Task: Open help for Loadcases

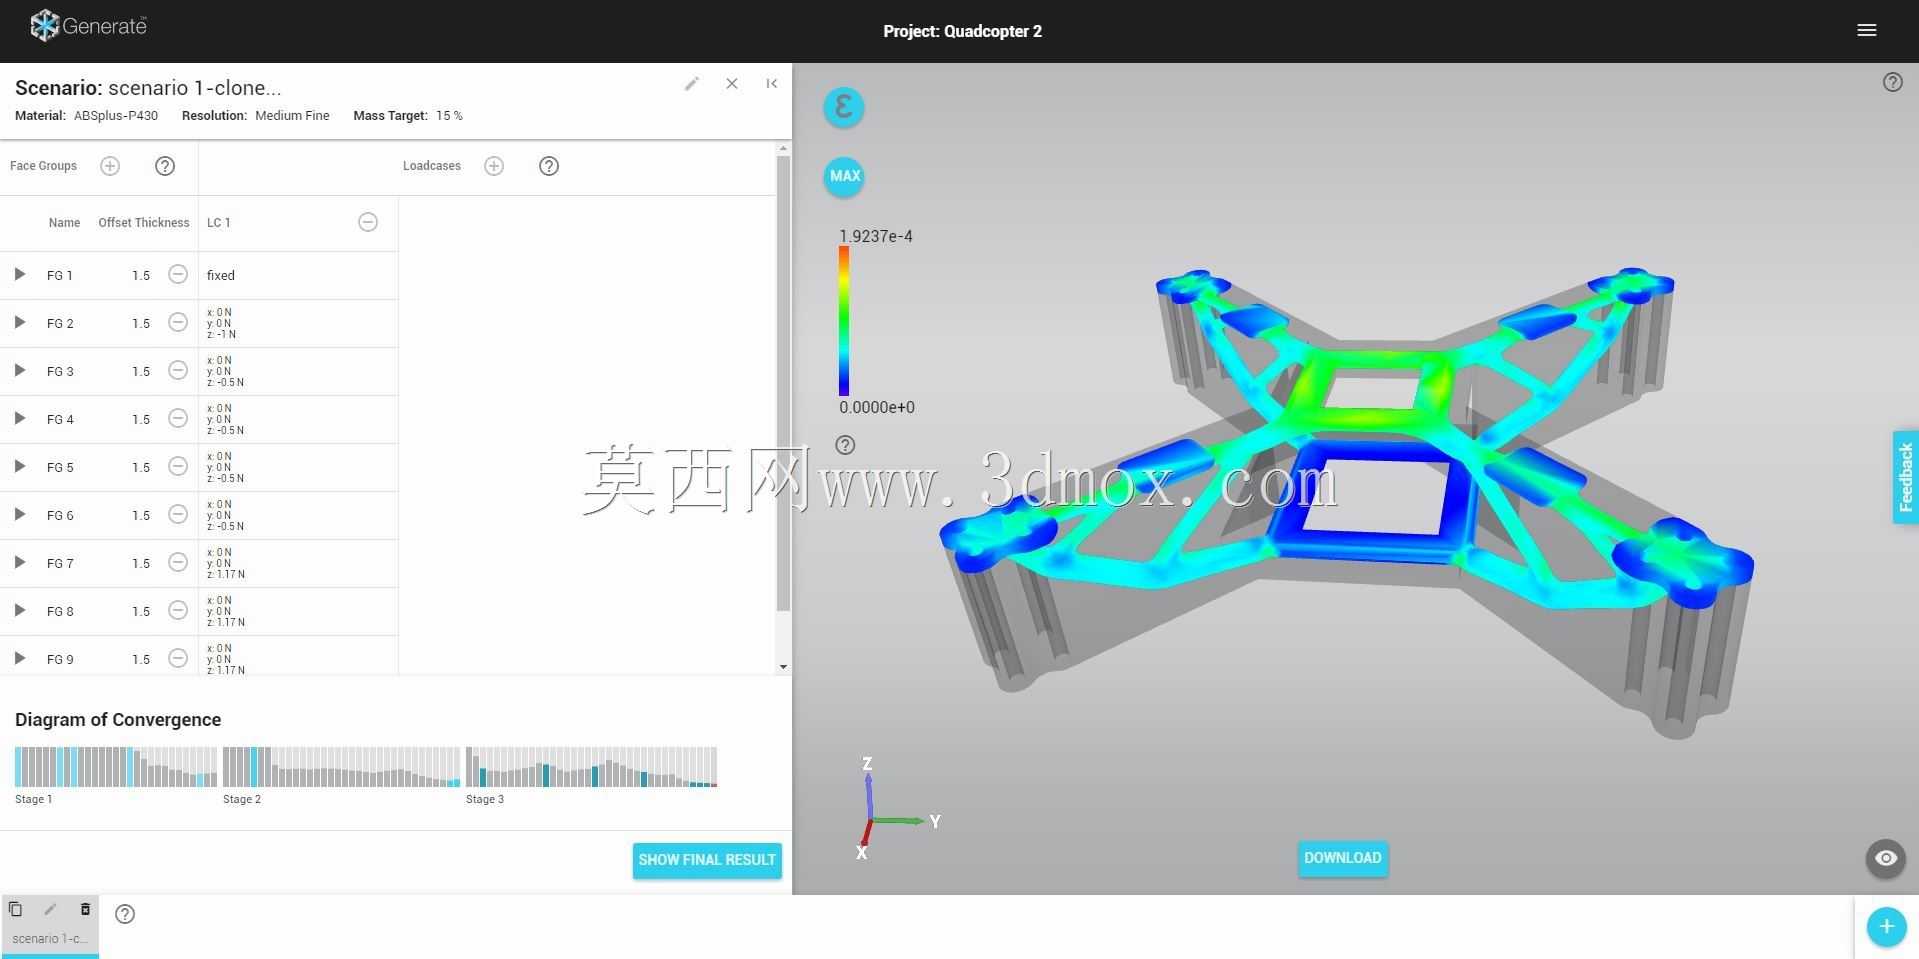Action: 549,166
